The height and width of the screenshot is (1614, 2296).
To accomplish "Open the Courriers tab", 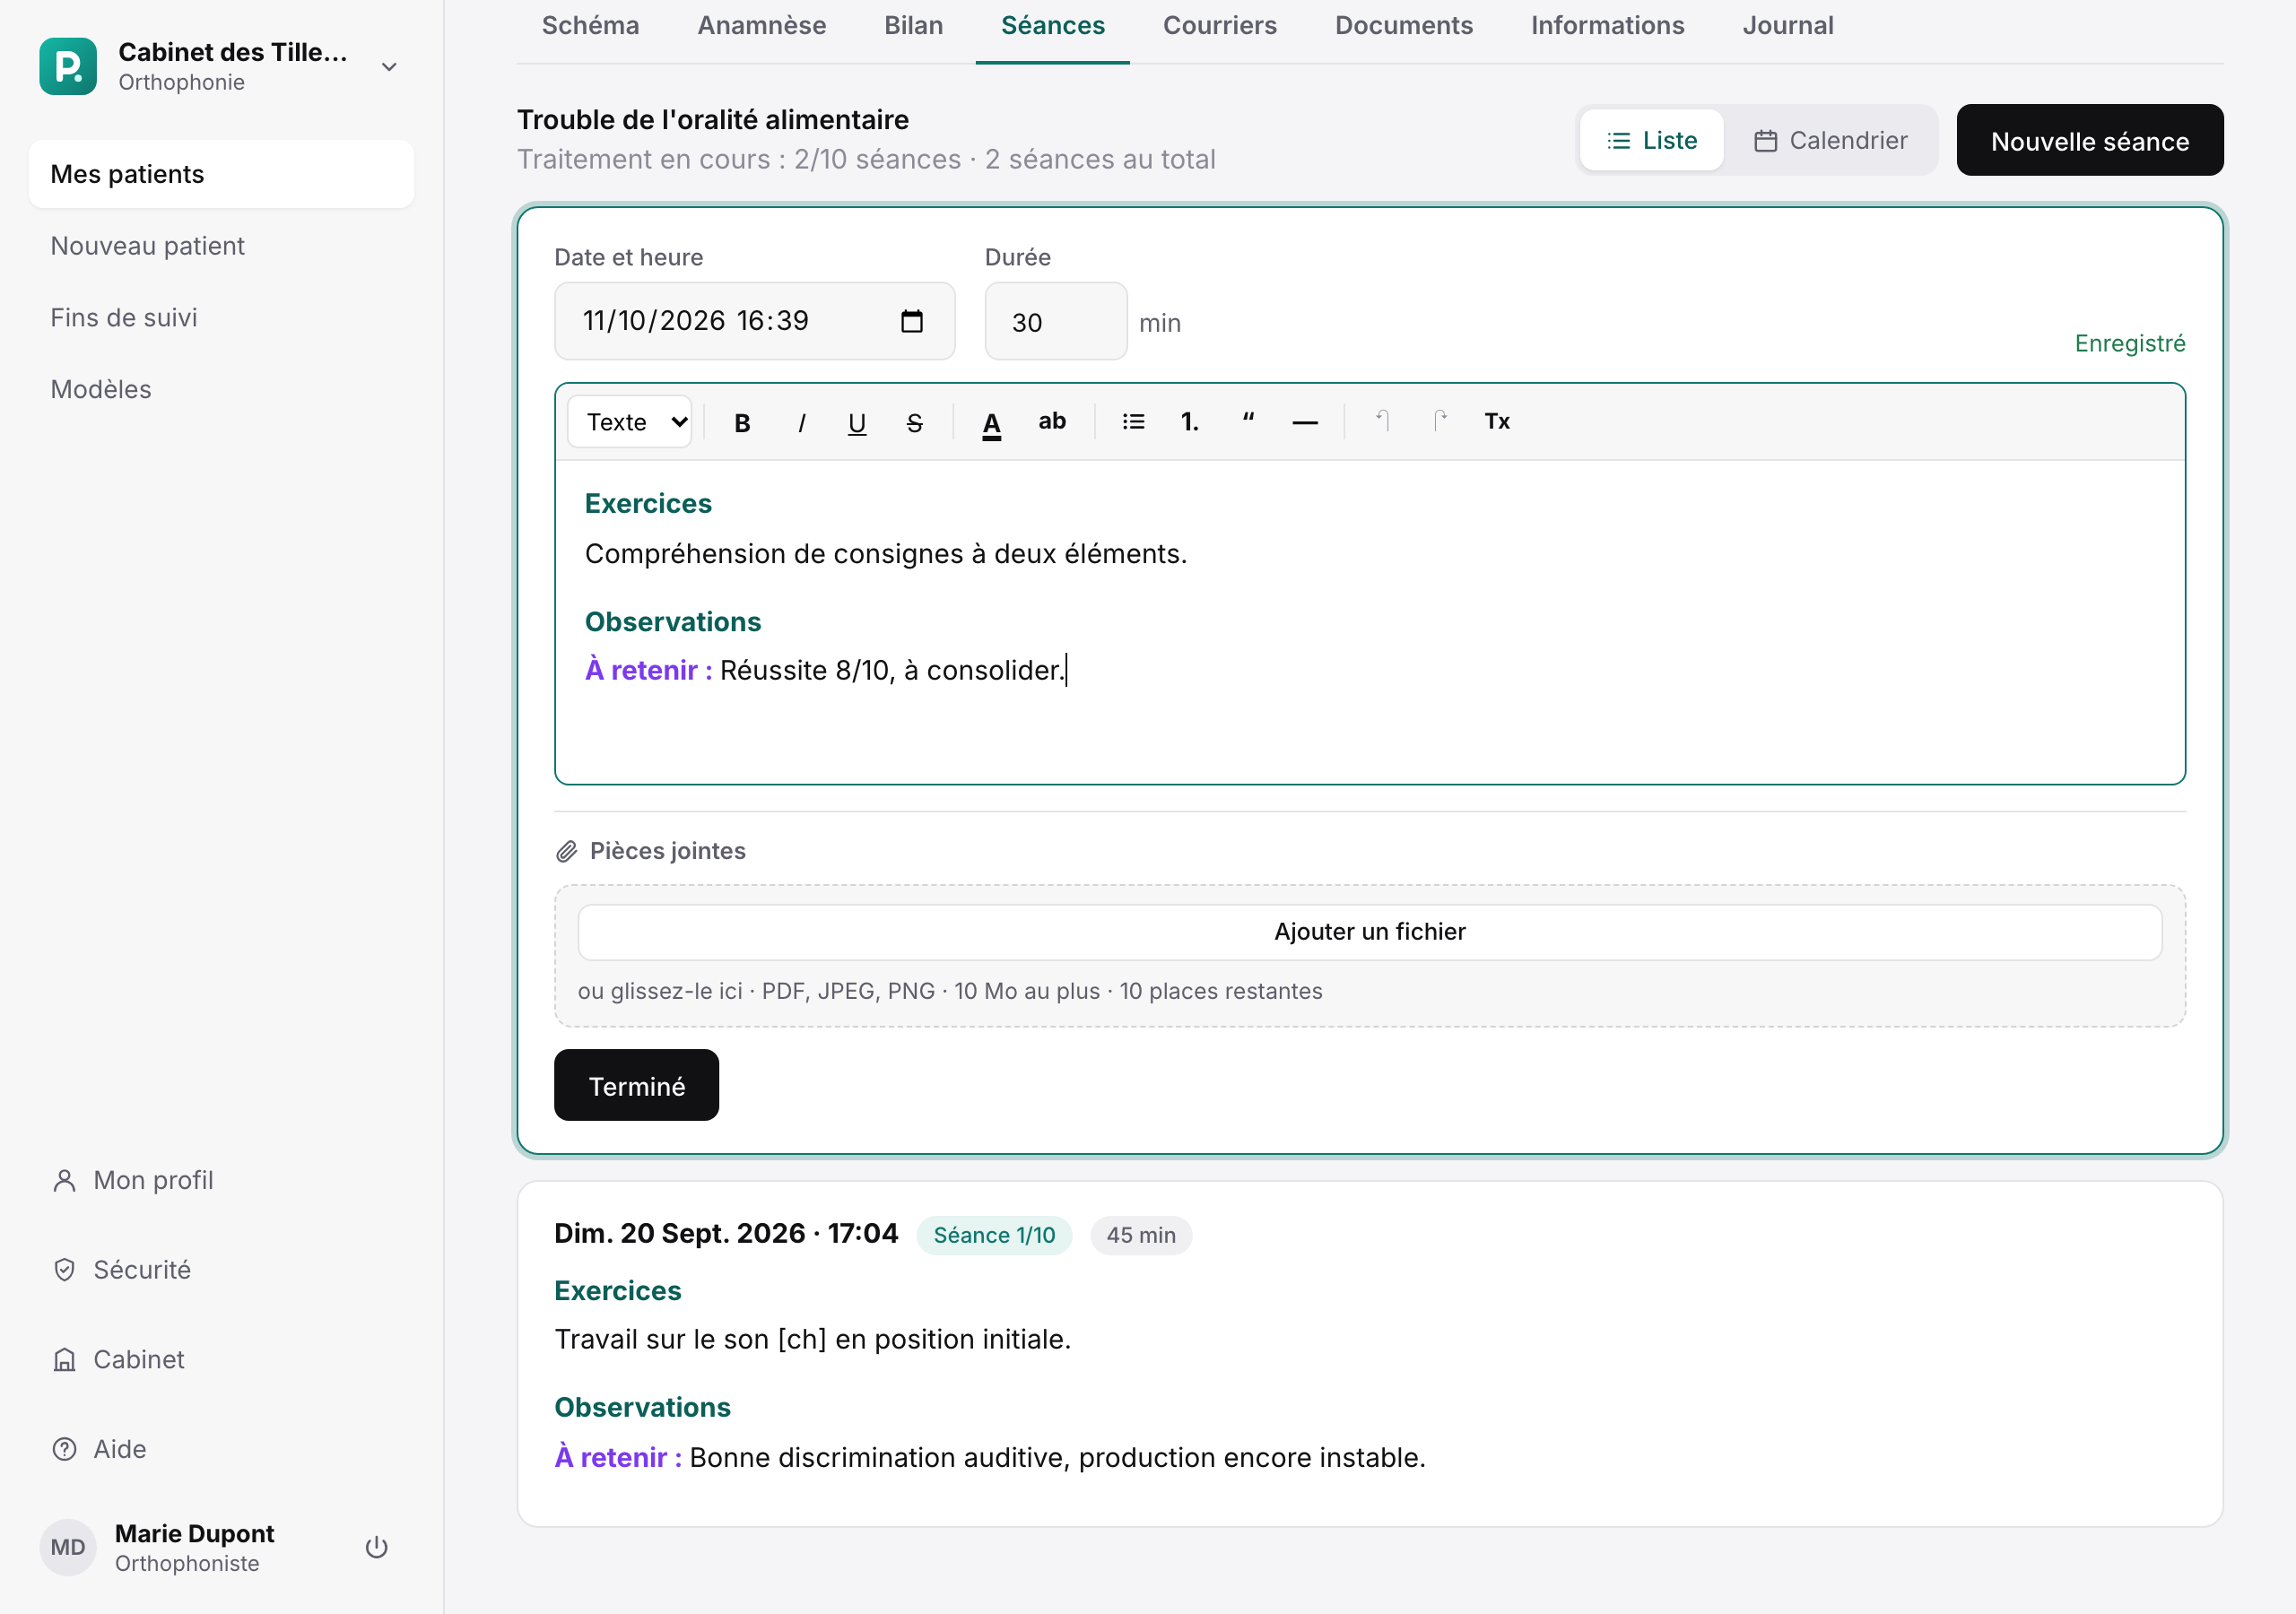I will tap(1220, 26).
